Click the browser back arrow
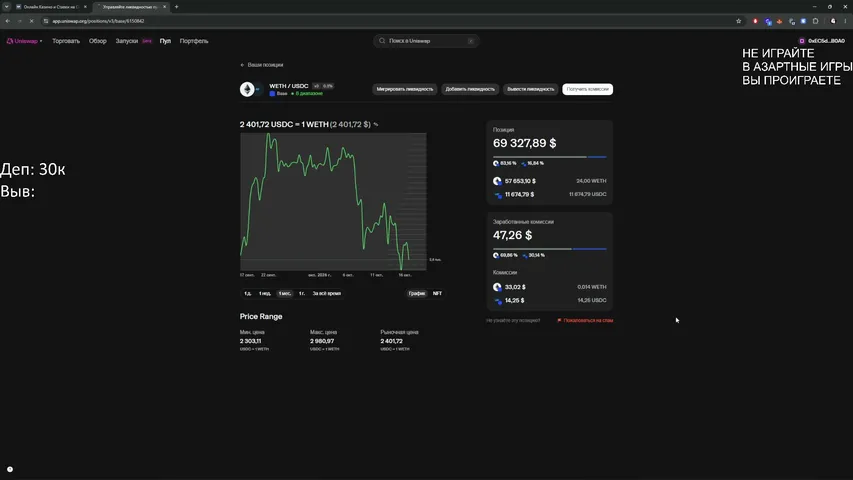853x480 pixels. pos(8,21)
